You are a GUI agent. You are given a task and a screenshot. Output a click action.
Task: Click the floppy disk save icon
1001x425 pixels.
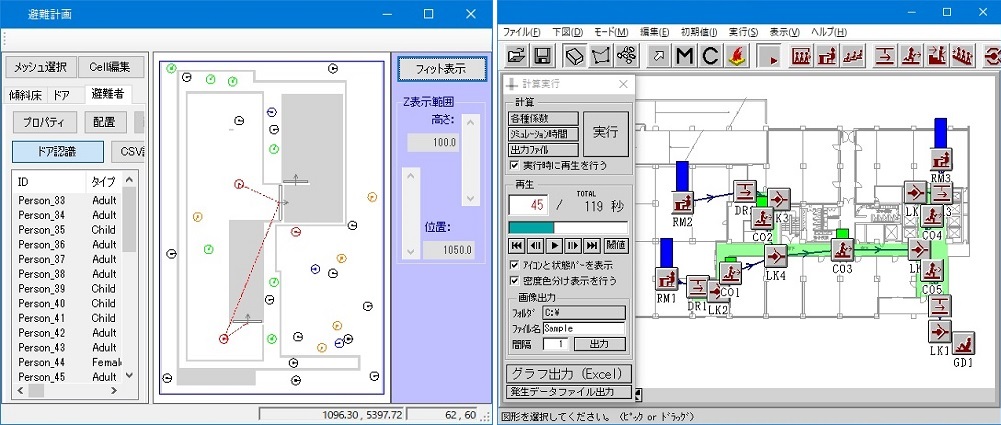click(543, 56)
